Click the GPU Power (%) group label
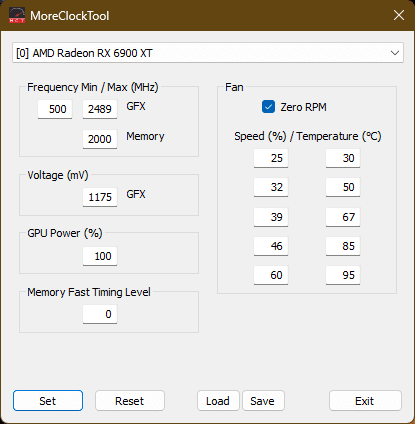The image size is (415, 424). pos(65,233)
